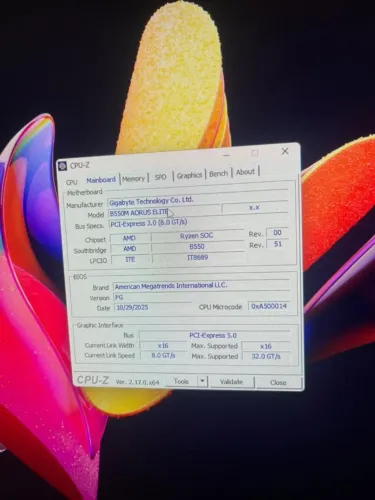Switch to the Bench tab
This screenshot has height=500, width=375.
[219, 174]
